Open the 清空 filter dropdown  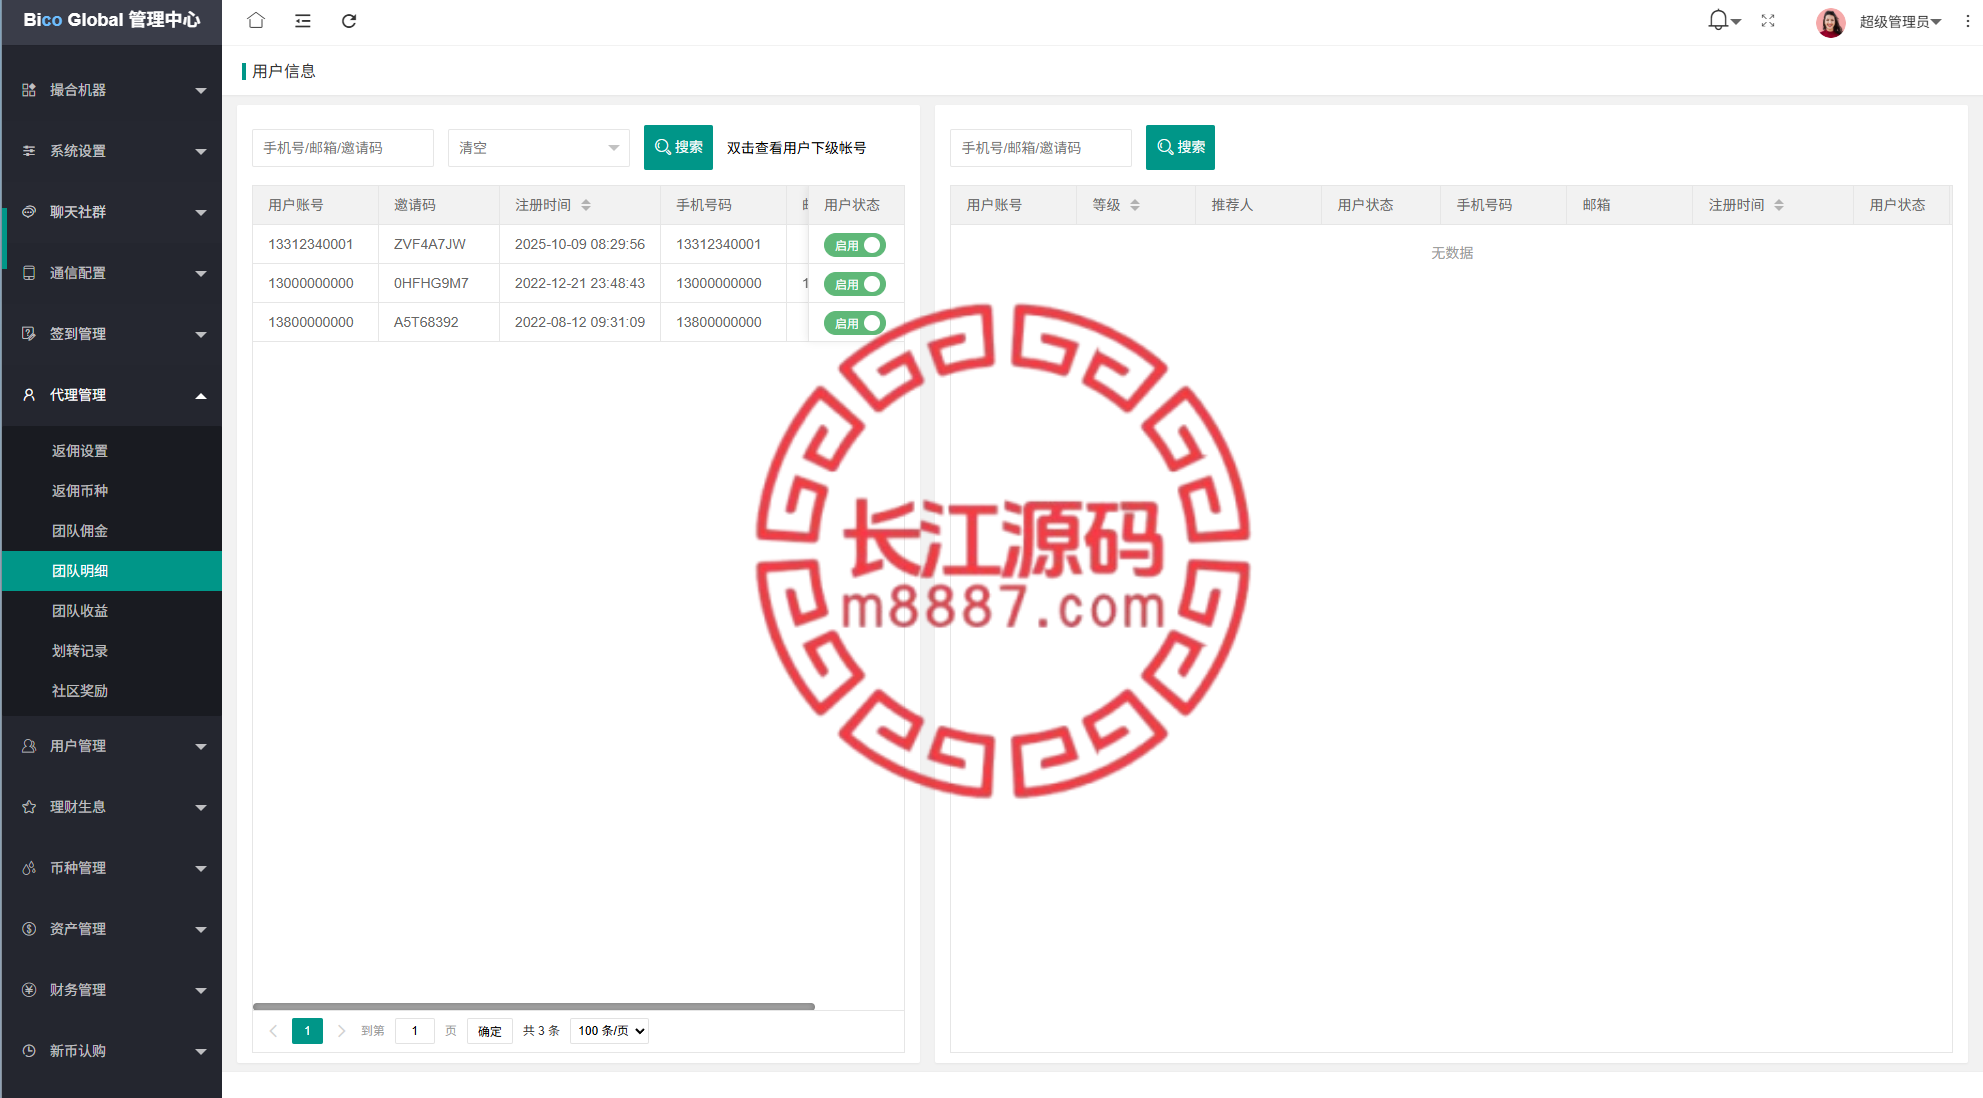click(539, 148)
